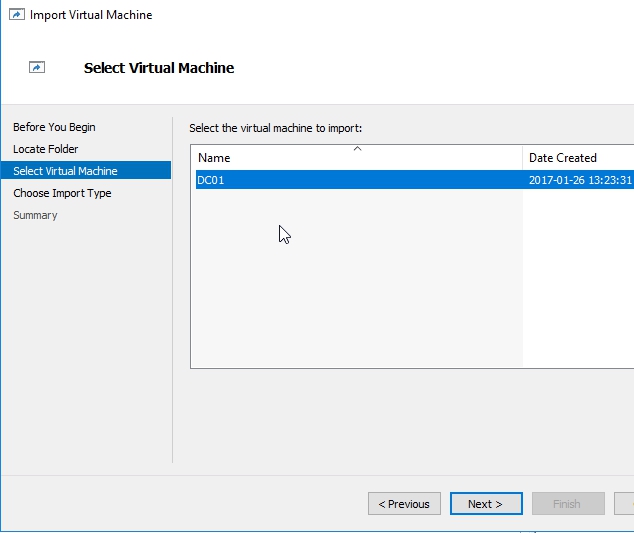
Task: Click the sort arrow above the Name column
Action: [x=357, y=149]
